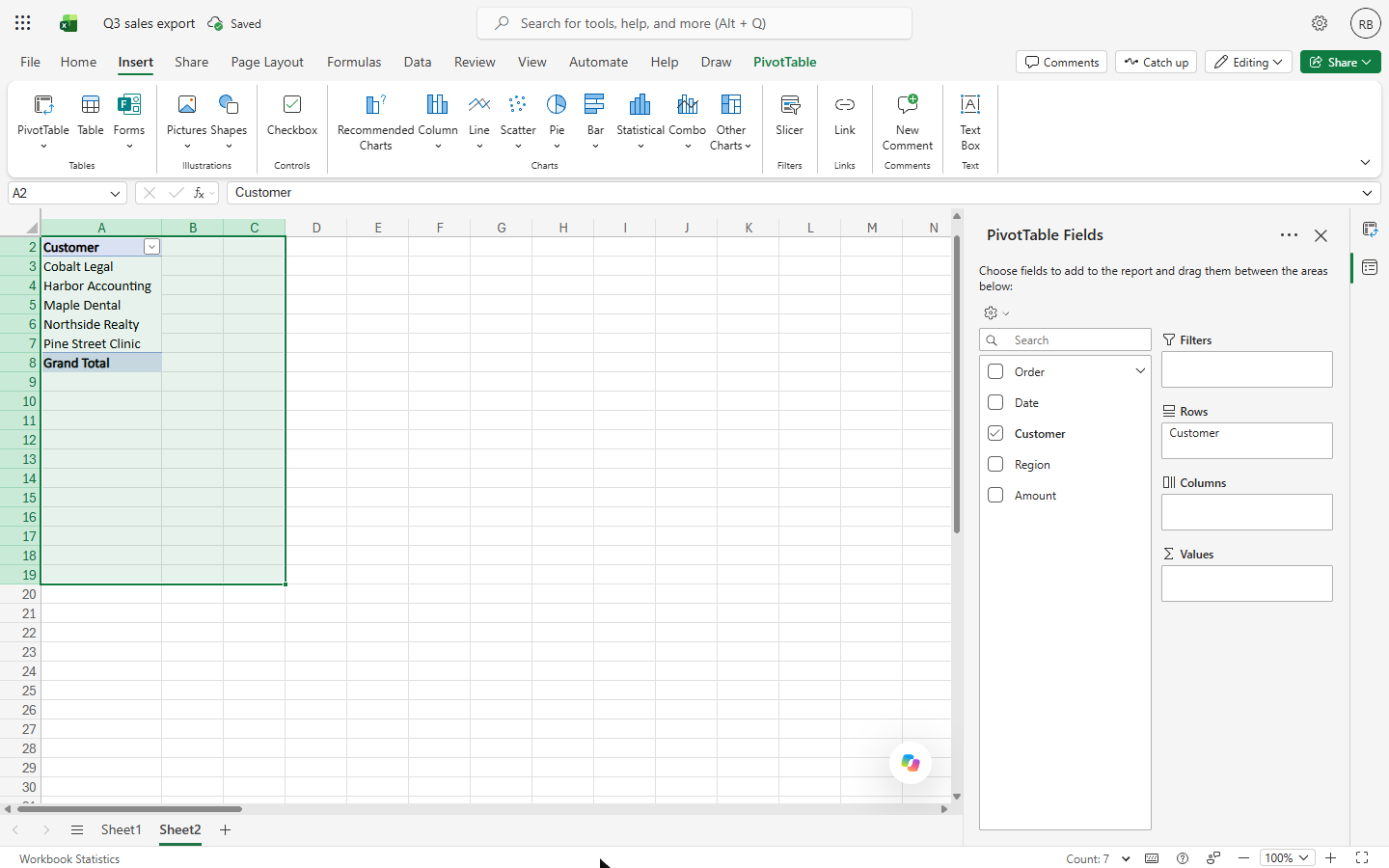Image resolution: width=1389 pixels, height=868 pixels.
Task: Click the Share button
Action: pyautogui.click(x=1340, y=62)
